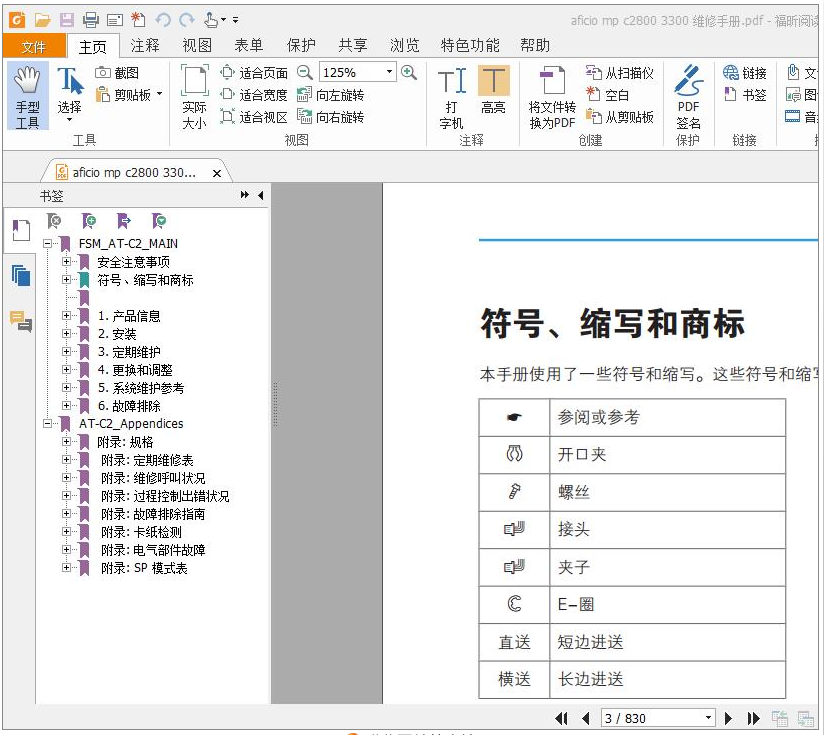The image size is (824, 735).
Task: Open the 125% zoom level dropdown
Action: pyautogui.click(x=389, y=72)
